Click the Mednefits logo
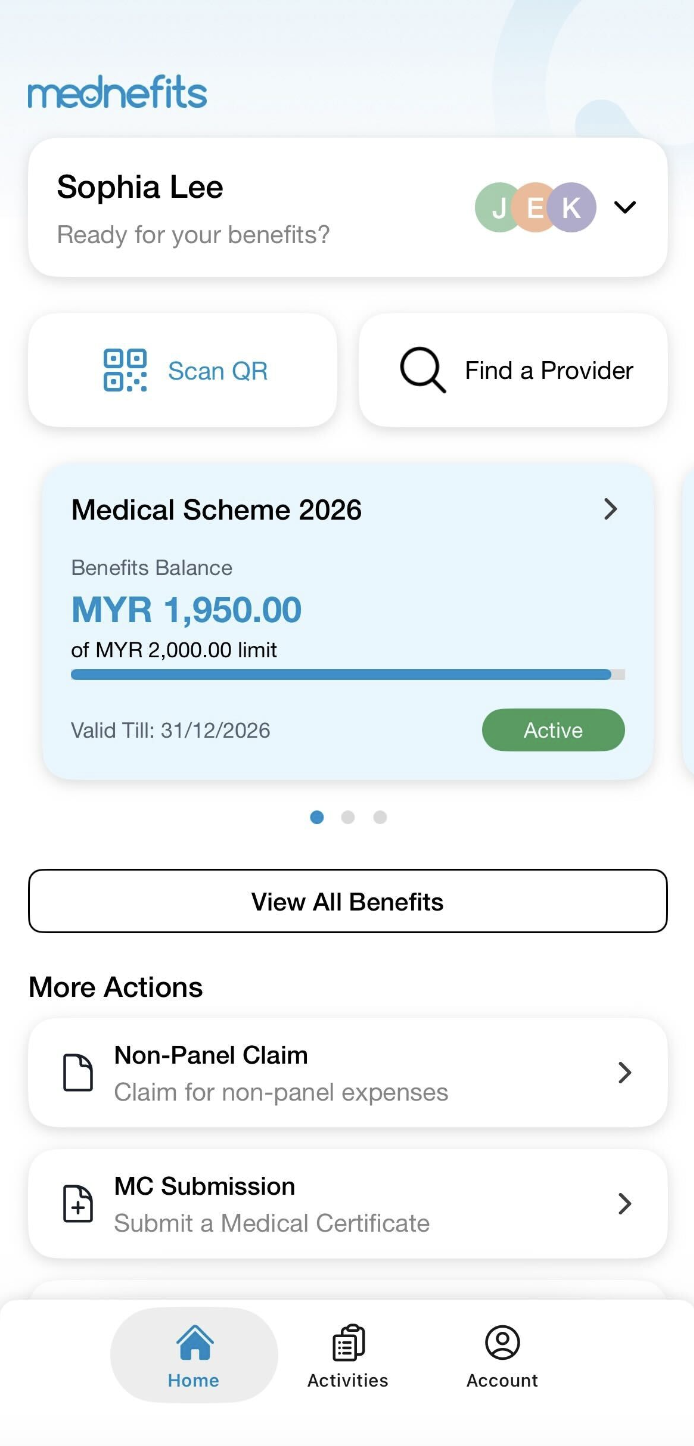This screenshot has width=694, height=1446. click(117, 94)
